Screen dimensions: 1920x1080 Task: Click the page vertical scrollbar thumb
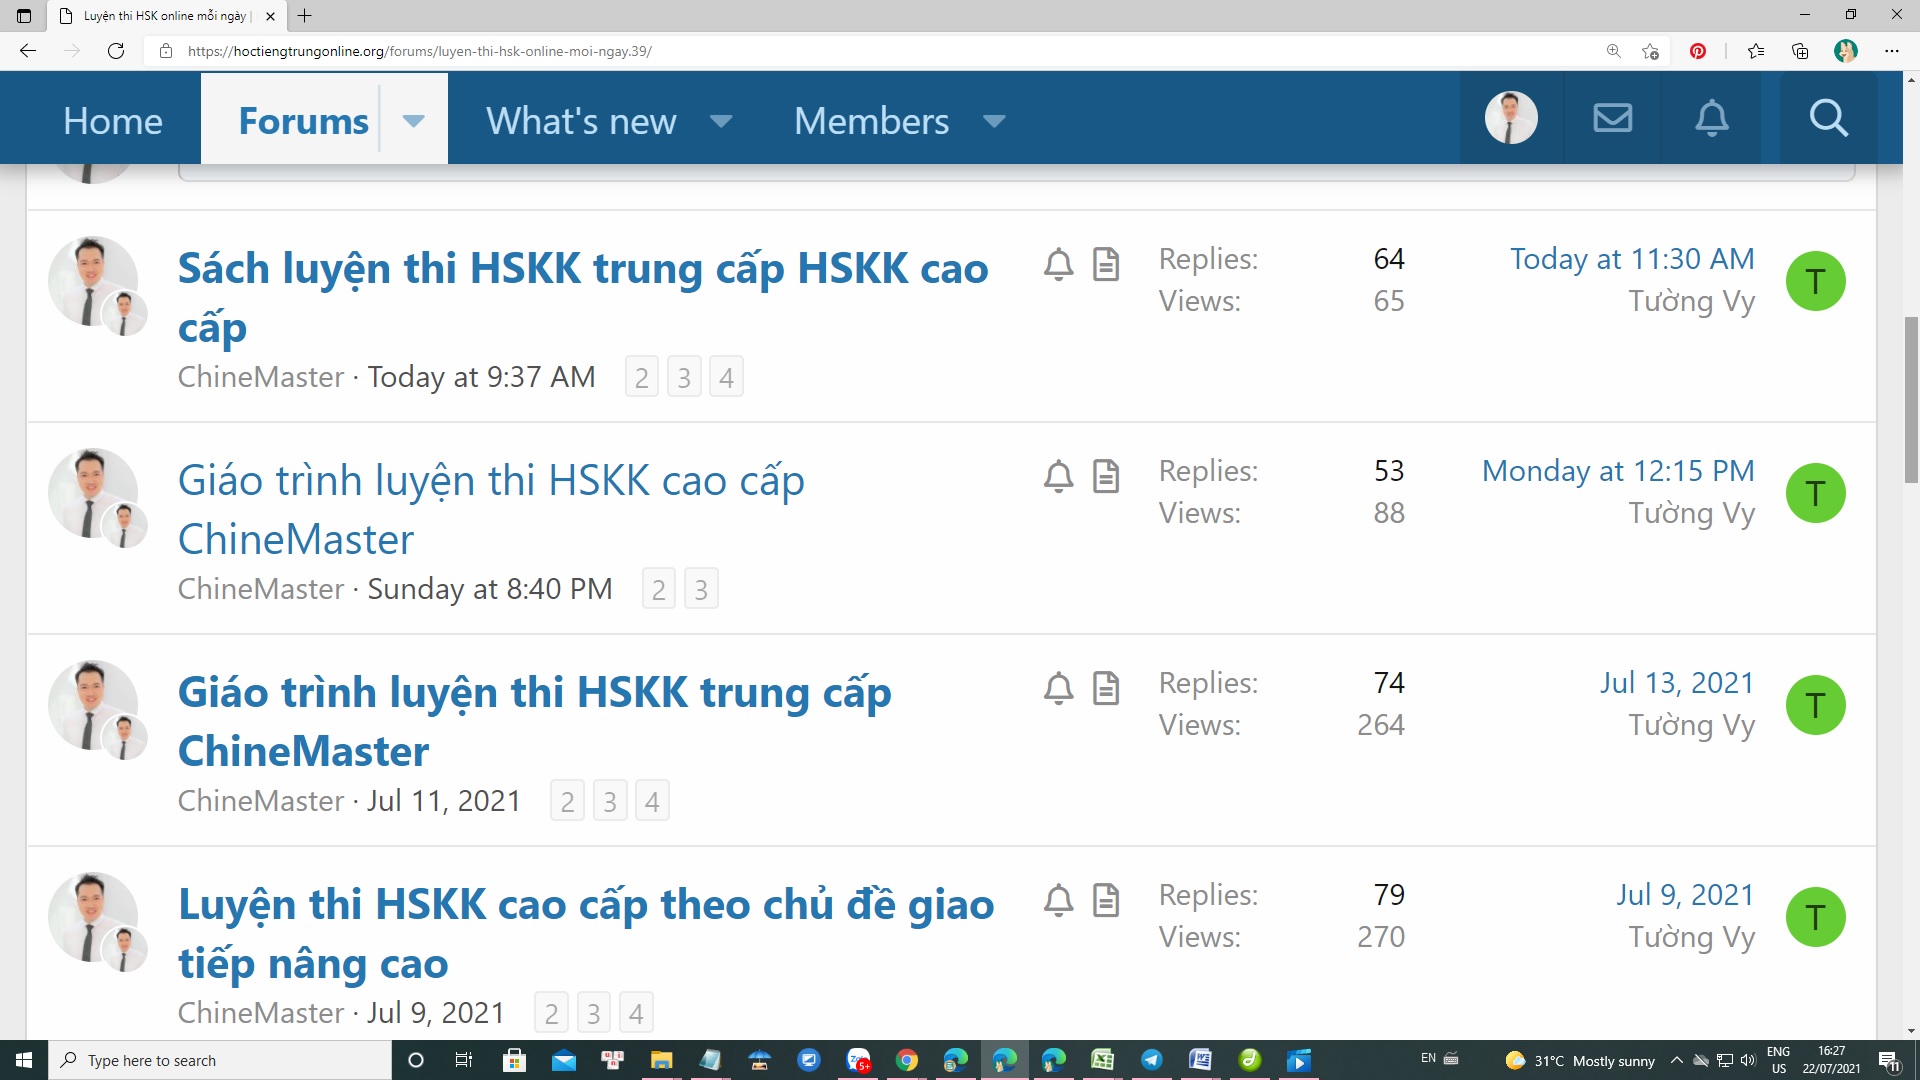tap(1911, 400)
